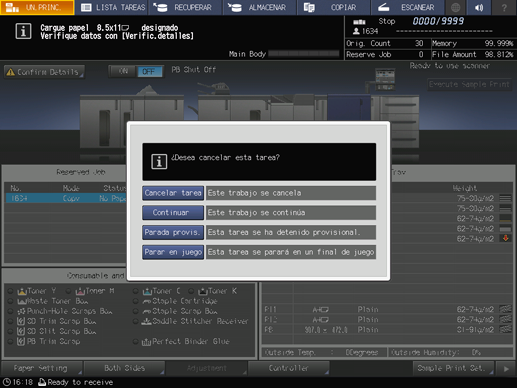Open the Both Sides menu
The width and height of the screenshot is (517, 388).
(x=124, y=368)
